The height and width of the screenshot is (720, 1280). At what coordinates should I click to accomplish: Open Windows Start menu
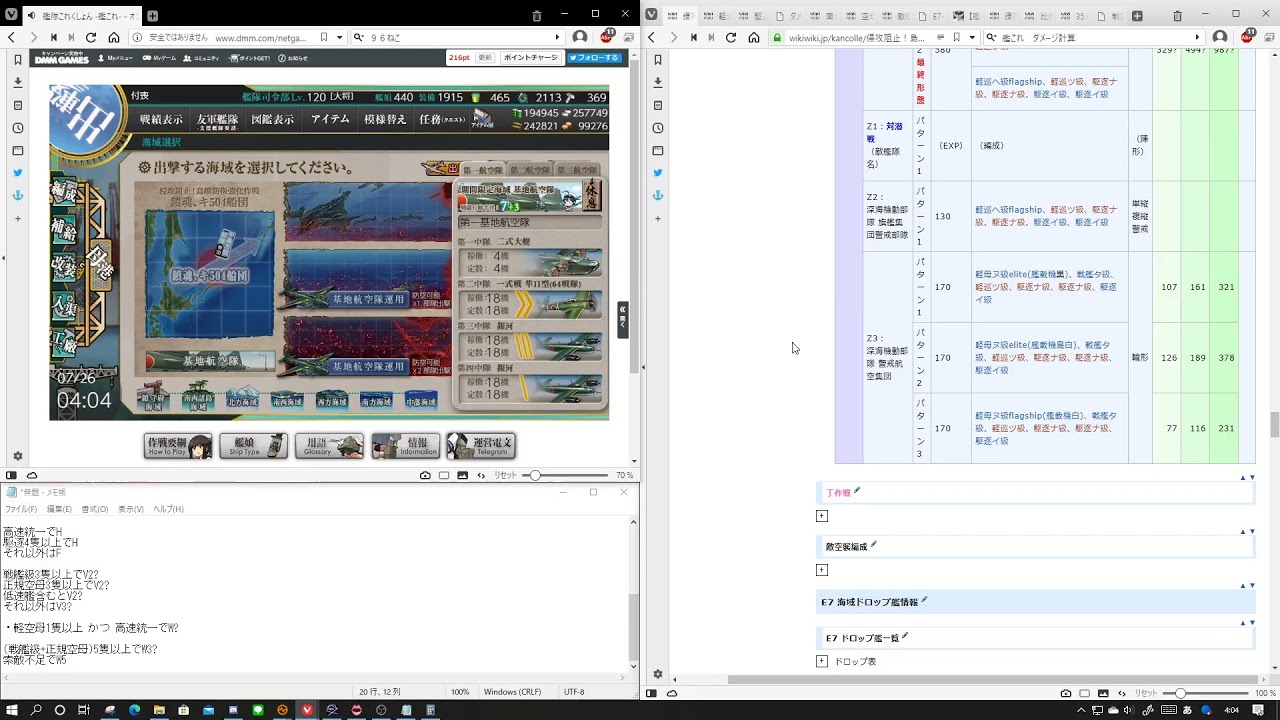point(11,710)
